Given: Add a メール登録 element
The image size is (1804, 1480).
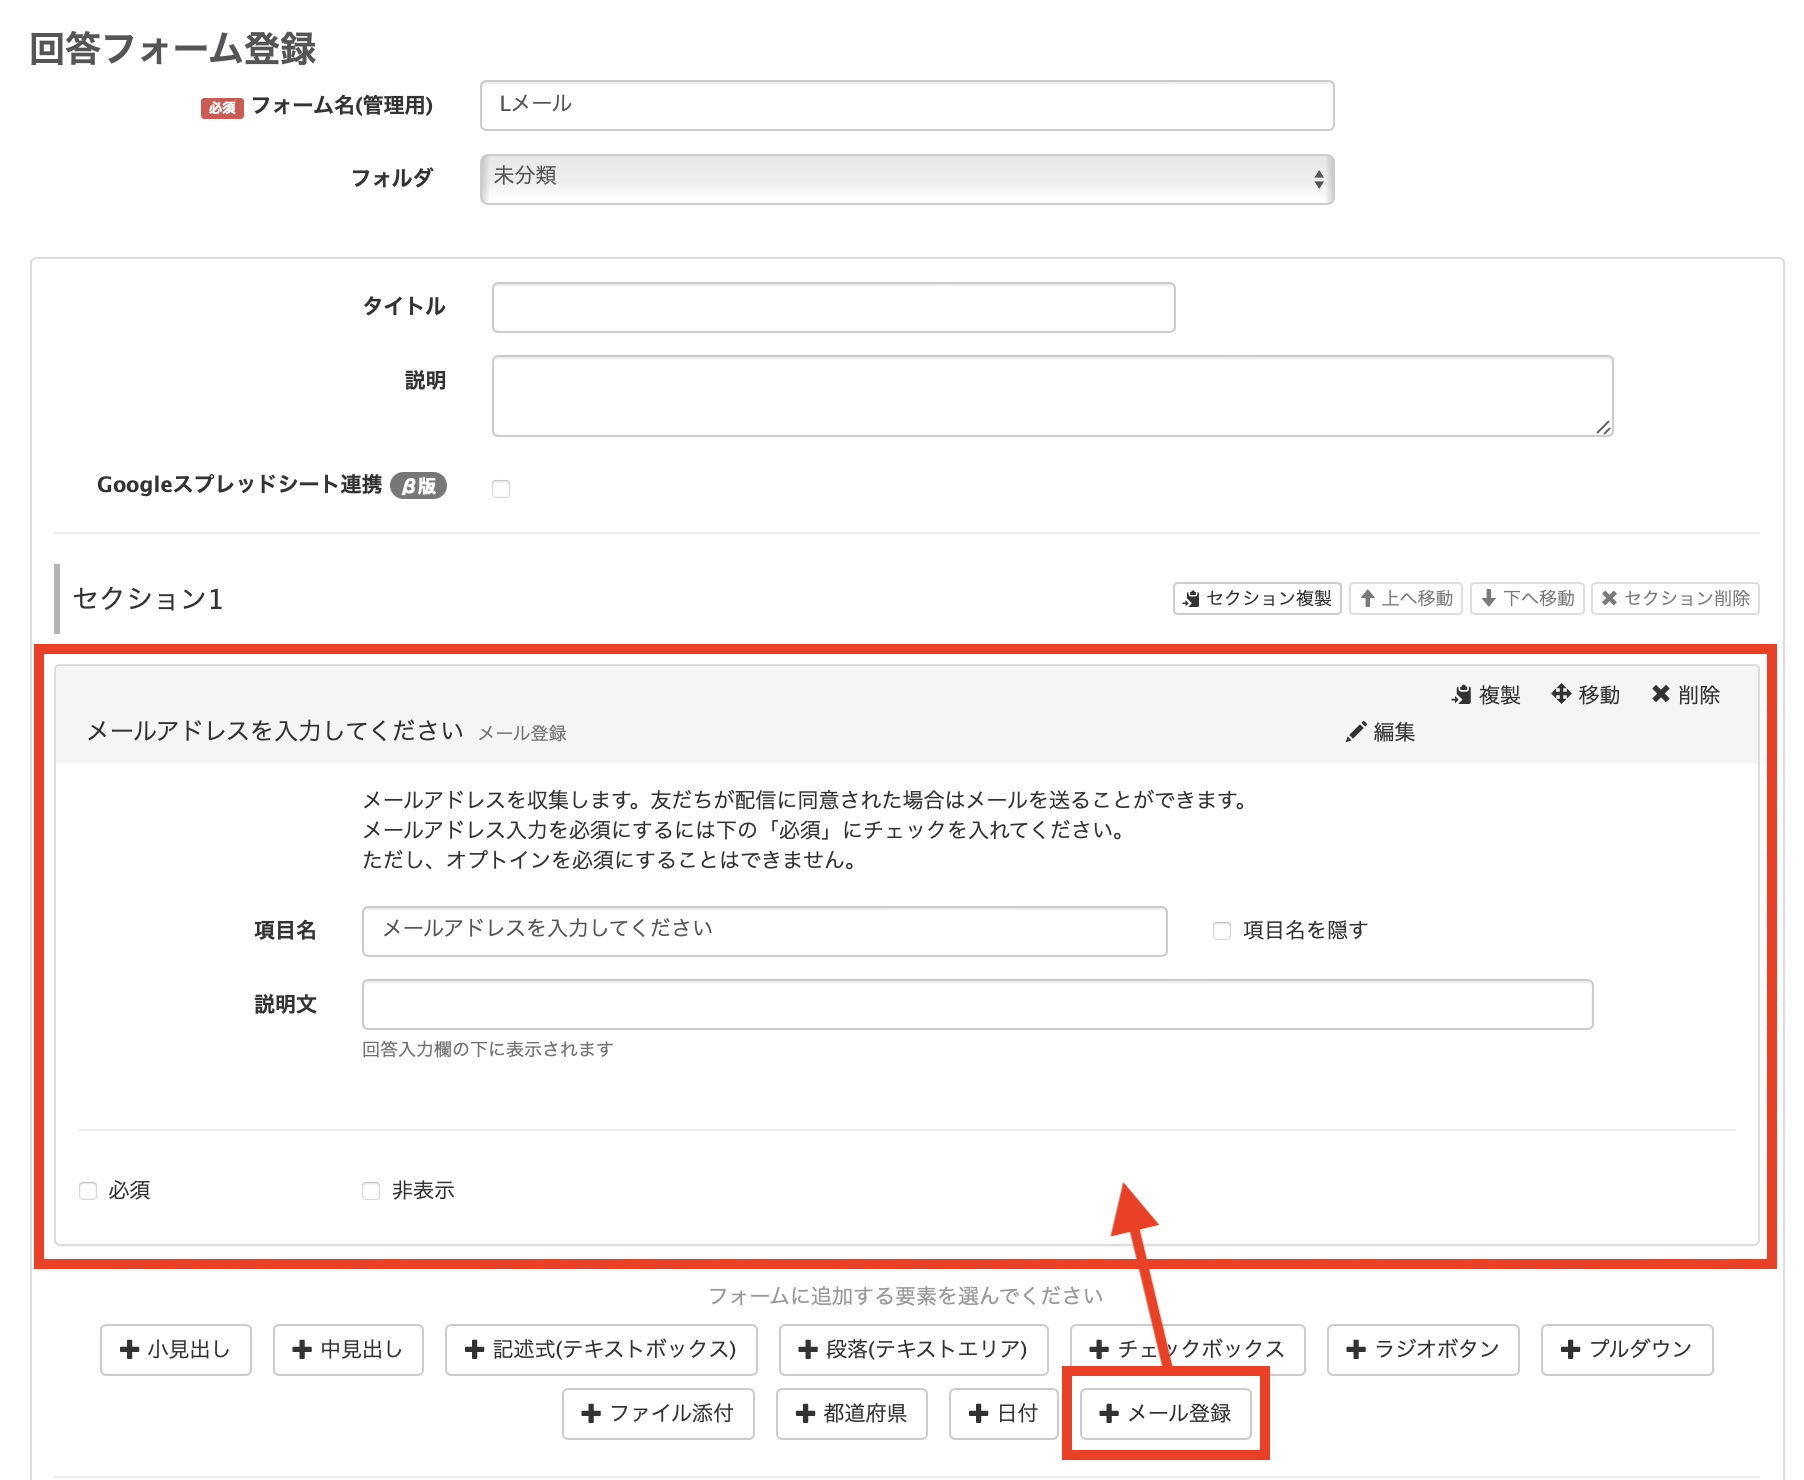Looking at the screenshot, I should (1164, 1413).
